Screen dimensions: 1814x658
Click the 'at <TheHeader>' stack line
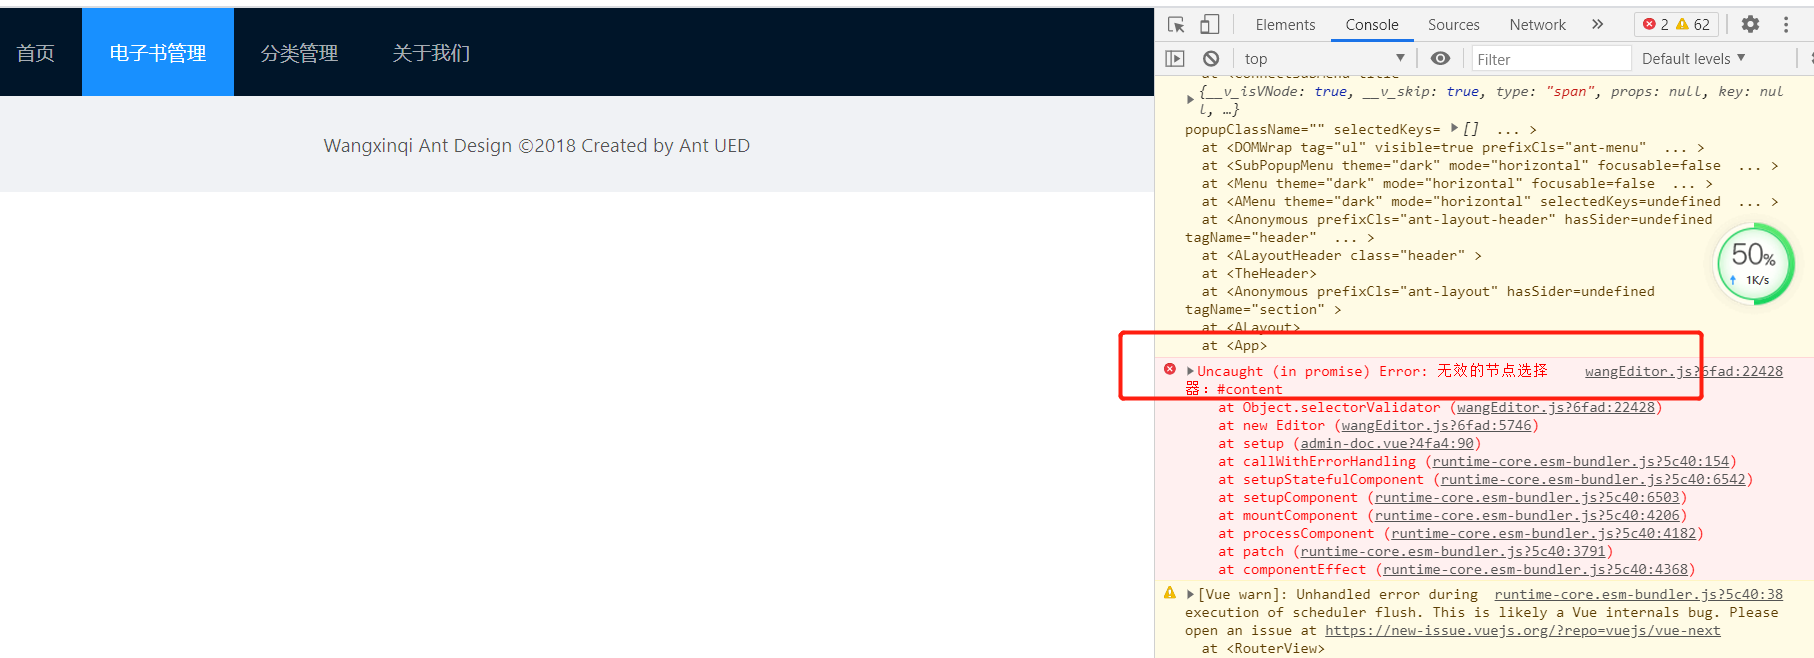(1259, 273)
